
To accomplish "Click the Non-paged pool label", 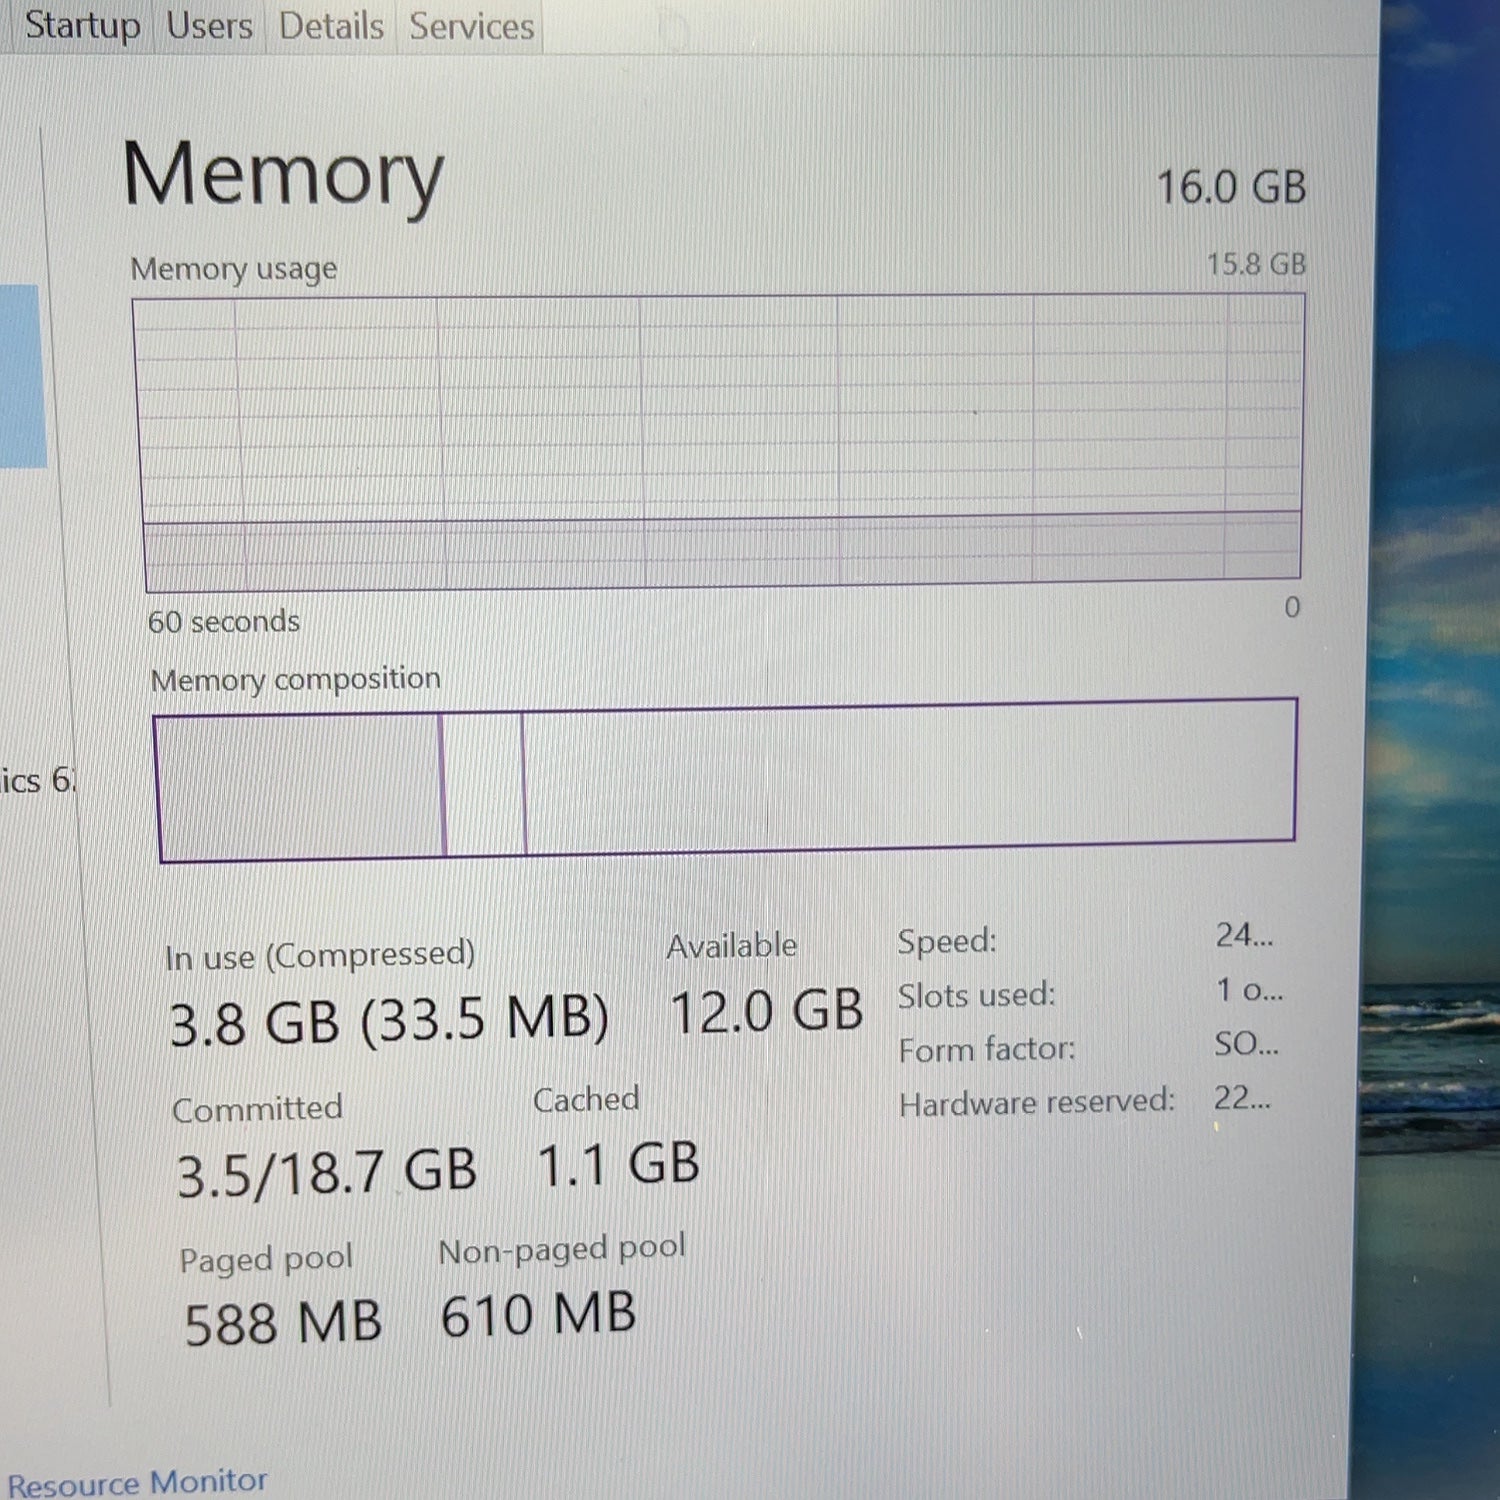I will (562, 1250).
